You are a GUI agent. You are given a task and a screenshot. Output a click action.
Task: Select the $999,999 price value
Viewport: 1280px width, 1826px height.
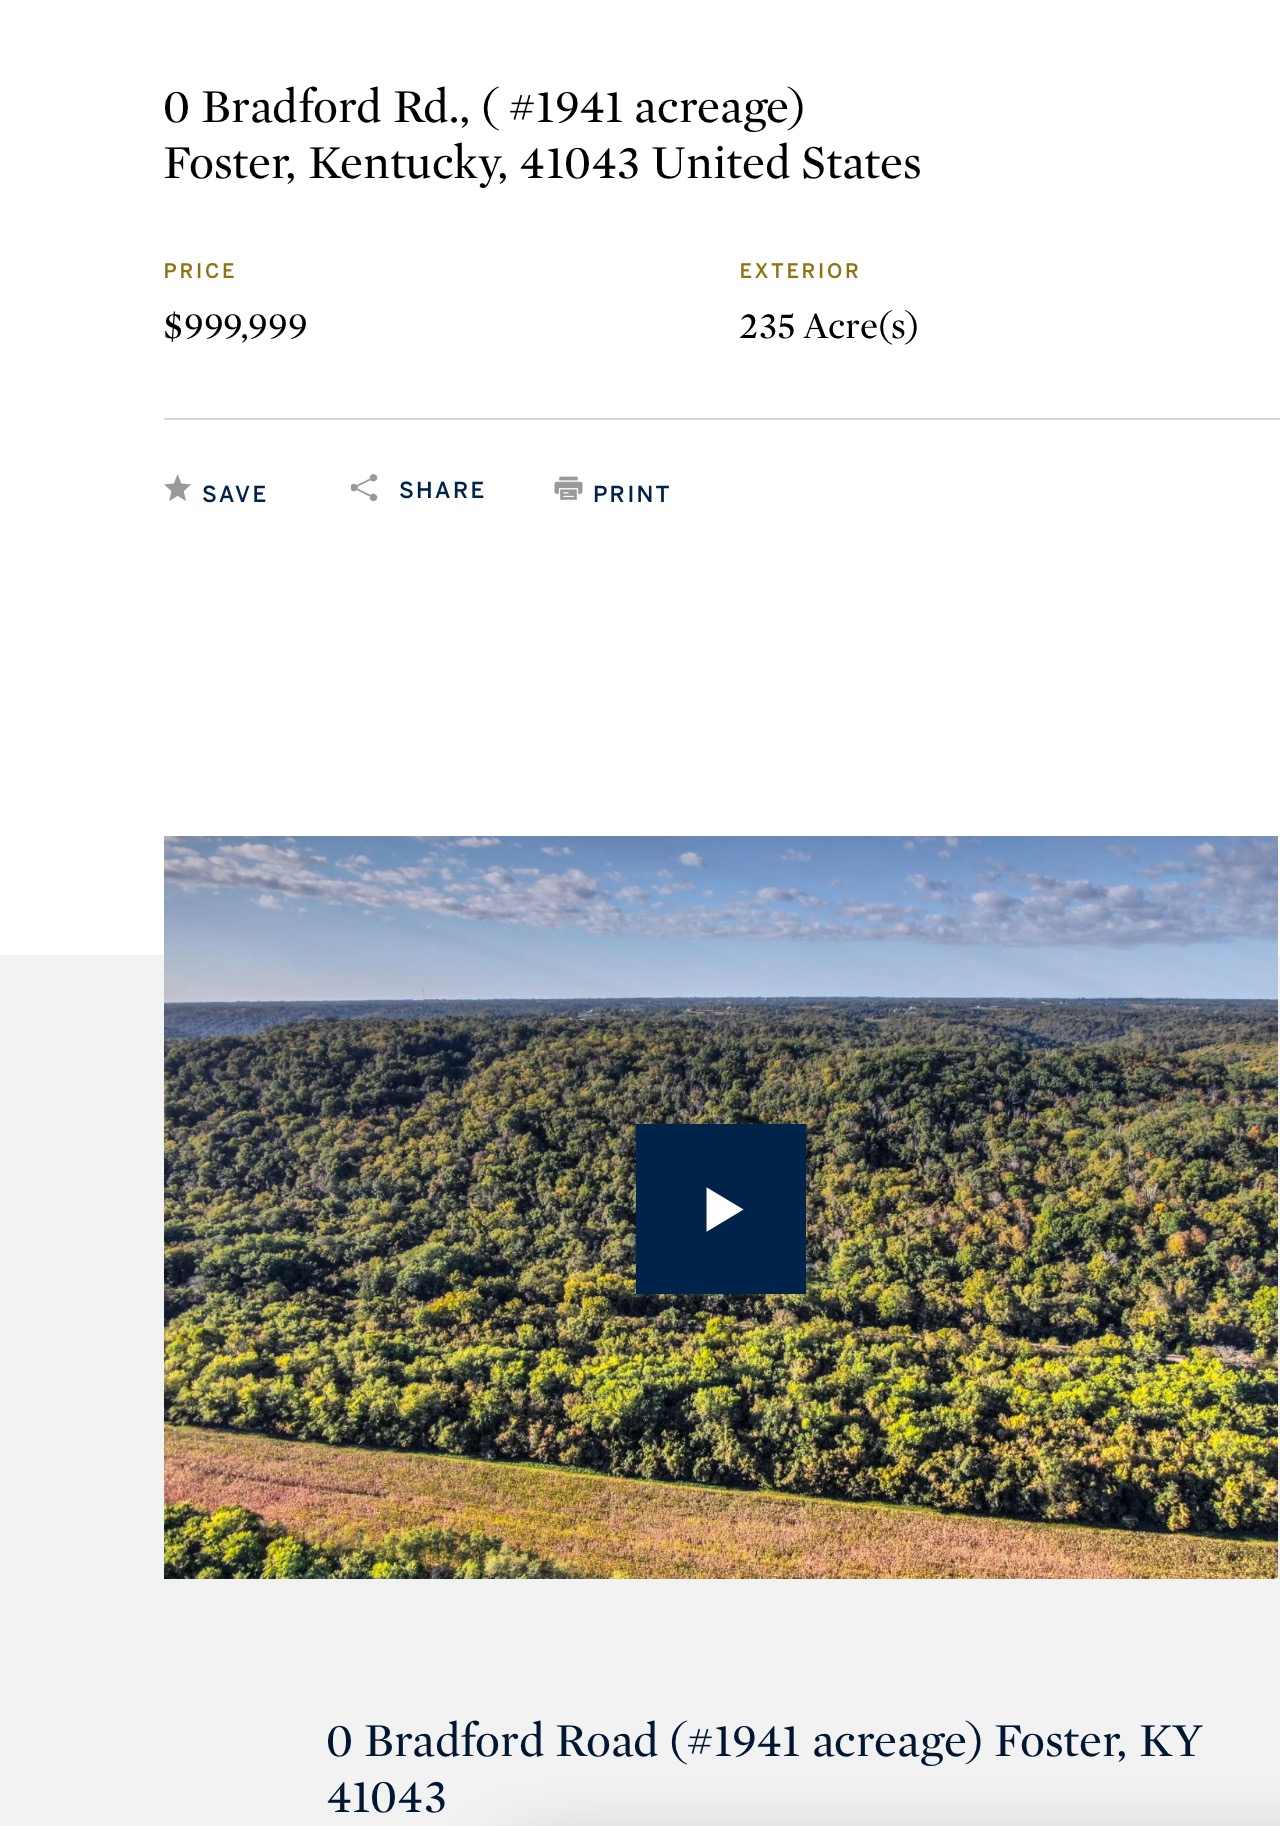pos(235,326)
